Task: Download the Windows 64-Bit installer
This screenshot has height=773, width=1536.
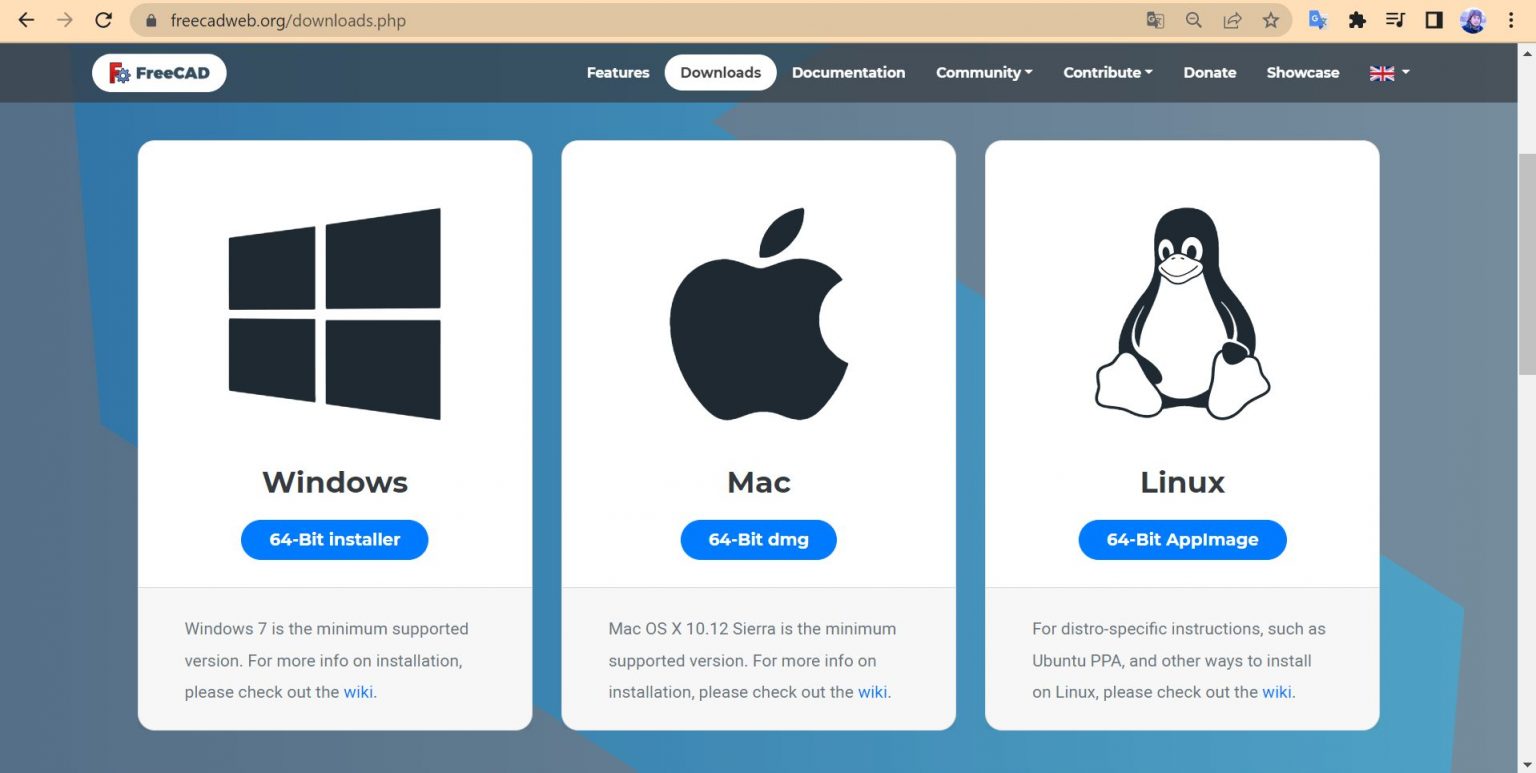Action: coord(334,540)
